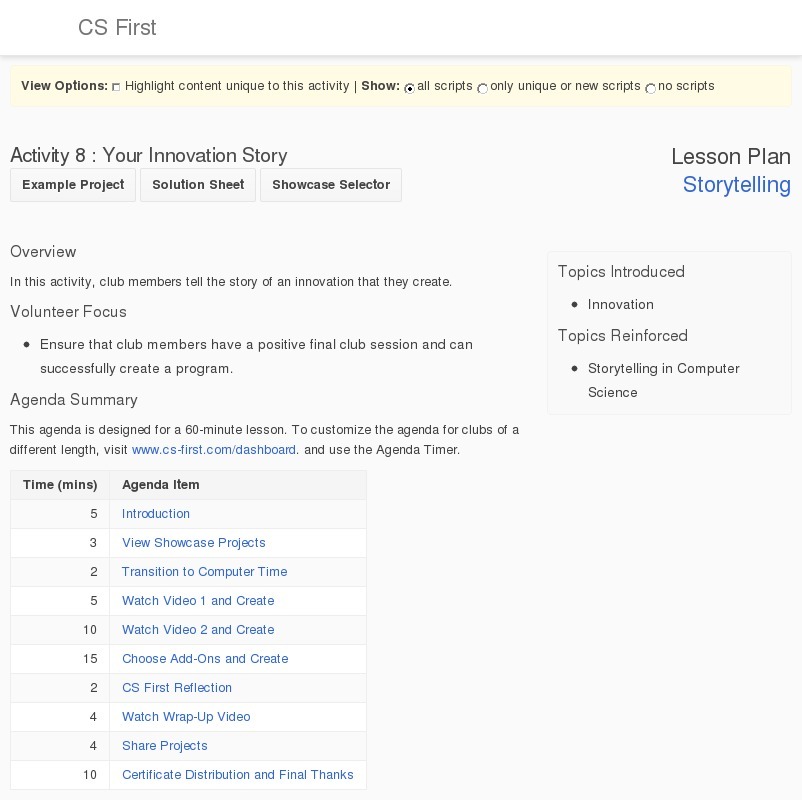Viewport: 802px width, 800px height.
Task: Visit the www.cs-first.com/dashboard link
Action: point(213,450)
